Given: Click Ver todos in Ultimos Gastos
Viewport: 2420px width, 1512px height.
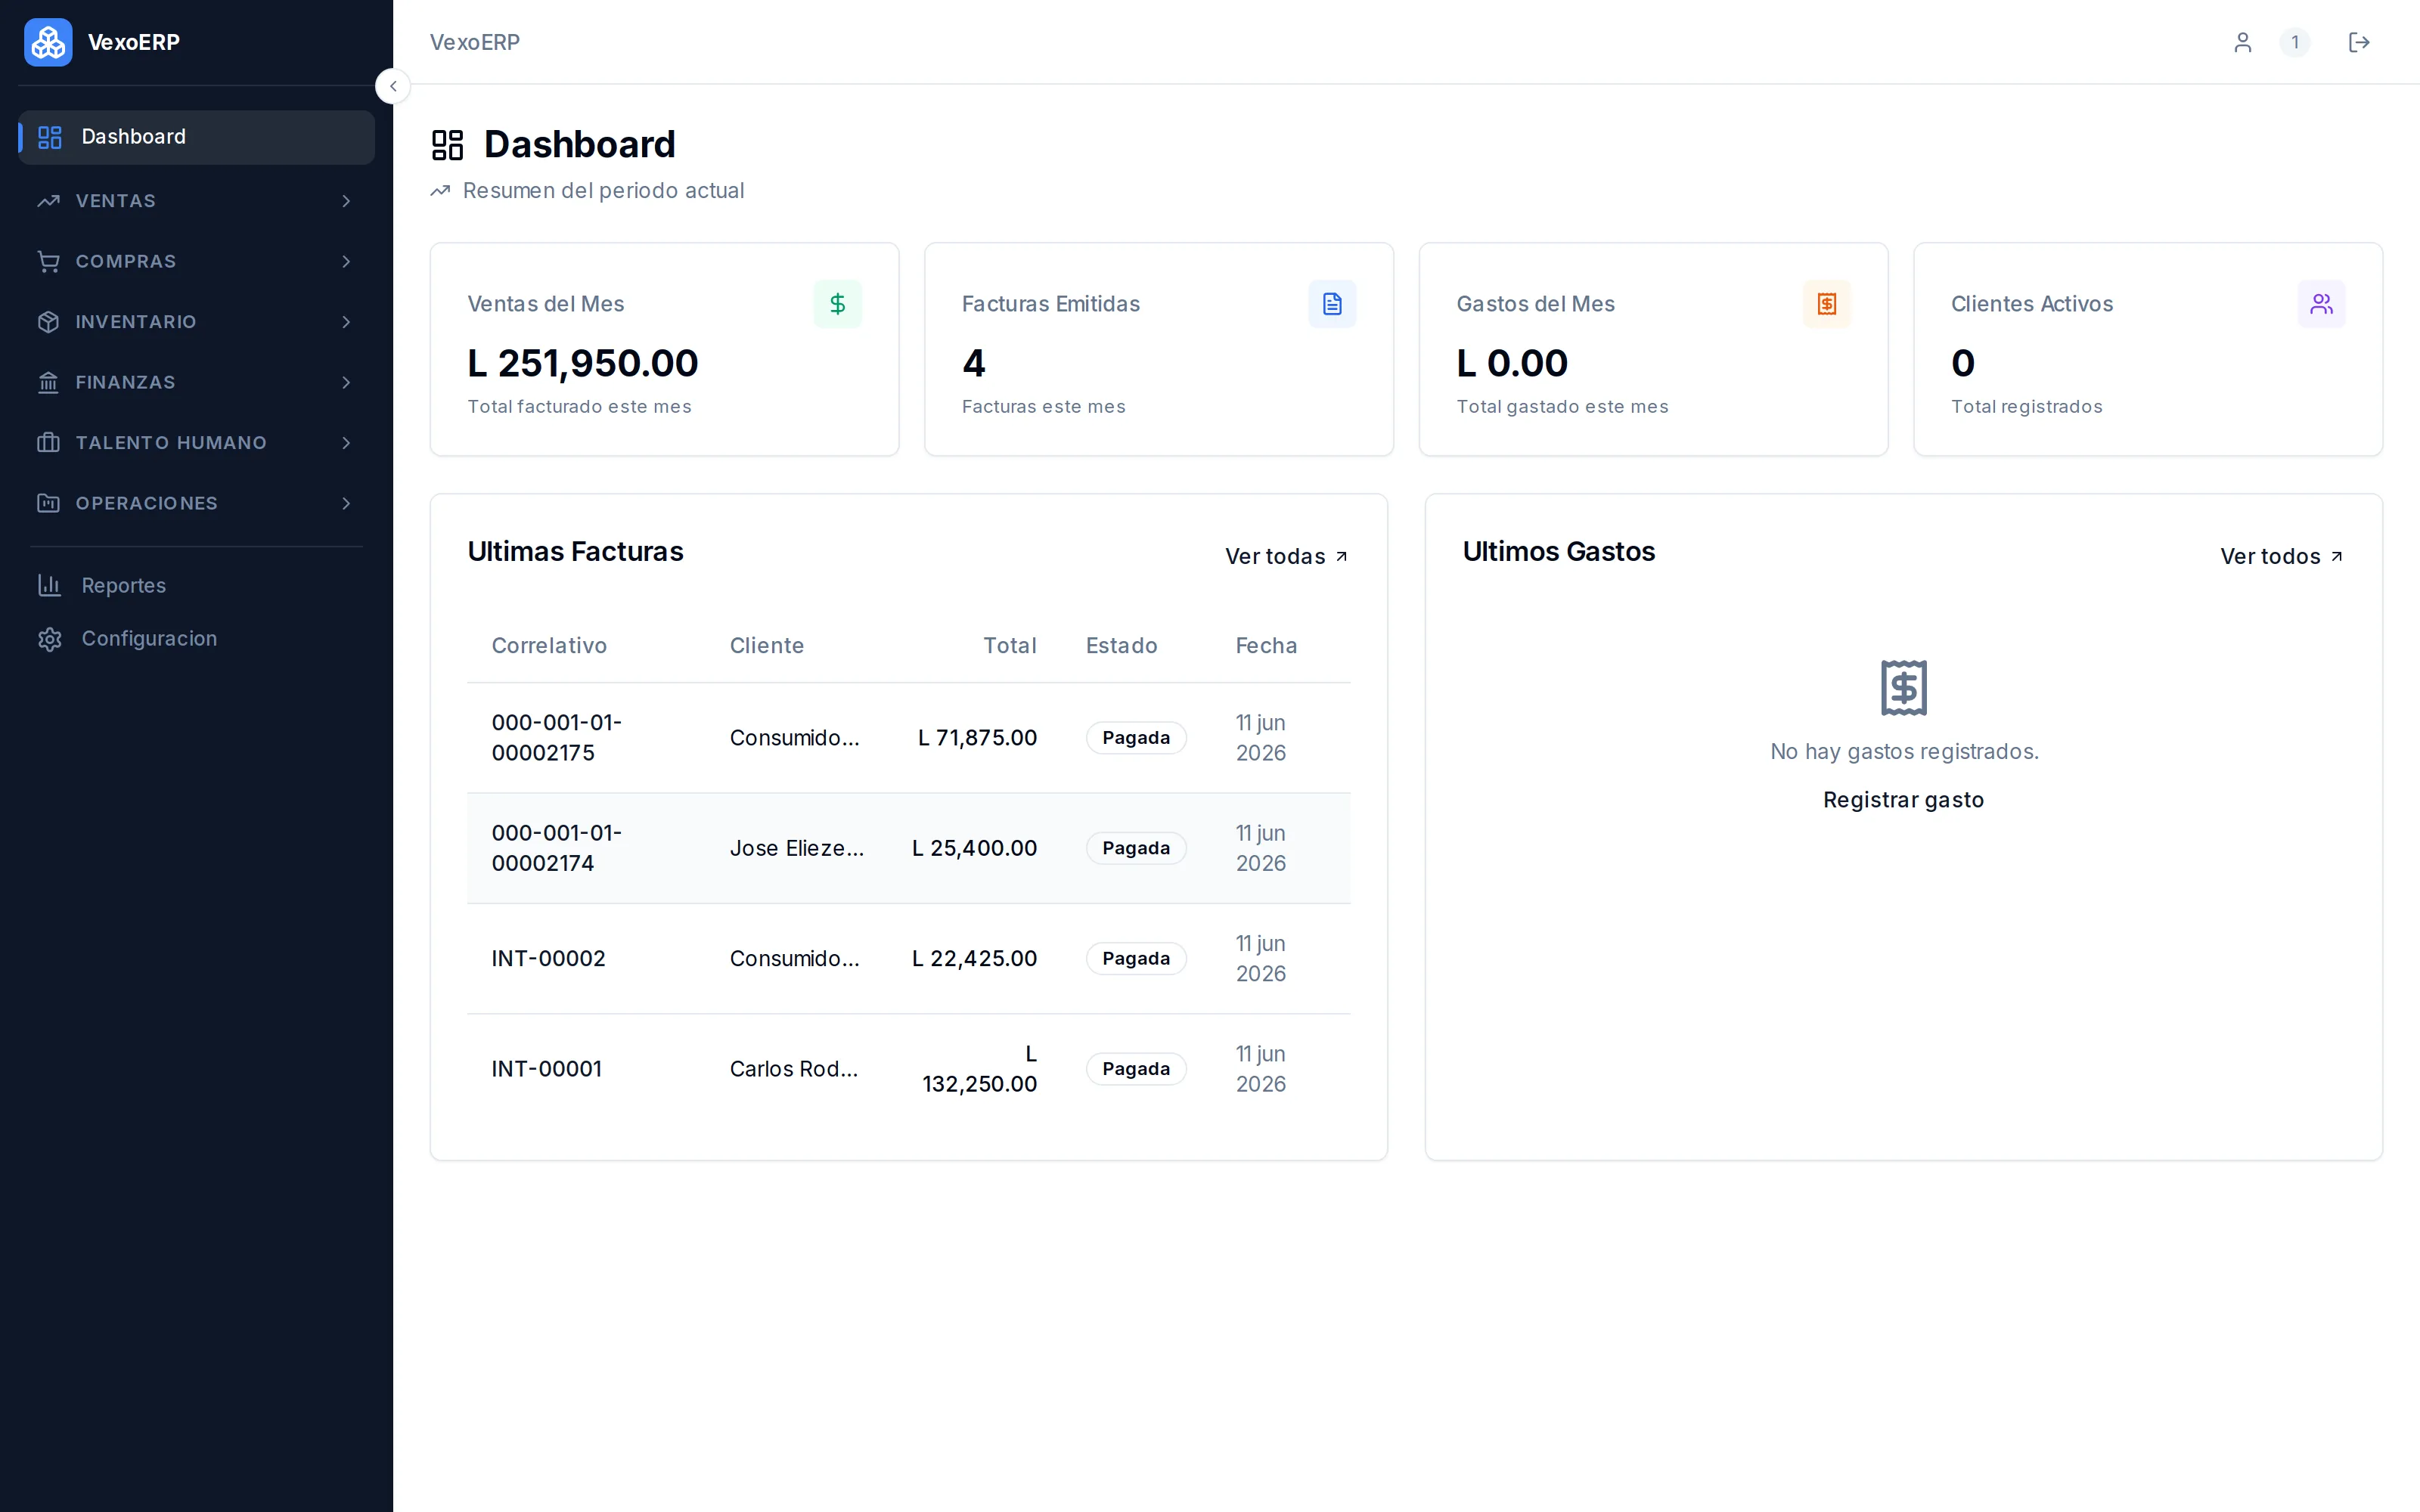Looking at the screenshot, I should [2282, 556].
